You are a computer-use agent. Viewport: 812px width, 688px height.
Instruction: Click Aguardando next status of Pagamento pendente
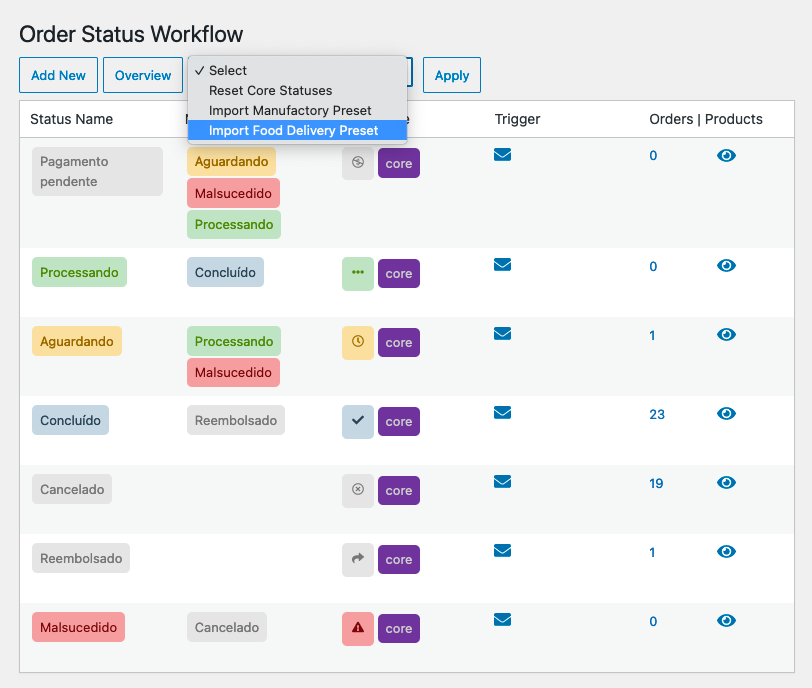231,162
